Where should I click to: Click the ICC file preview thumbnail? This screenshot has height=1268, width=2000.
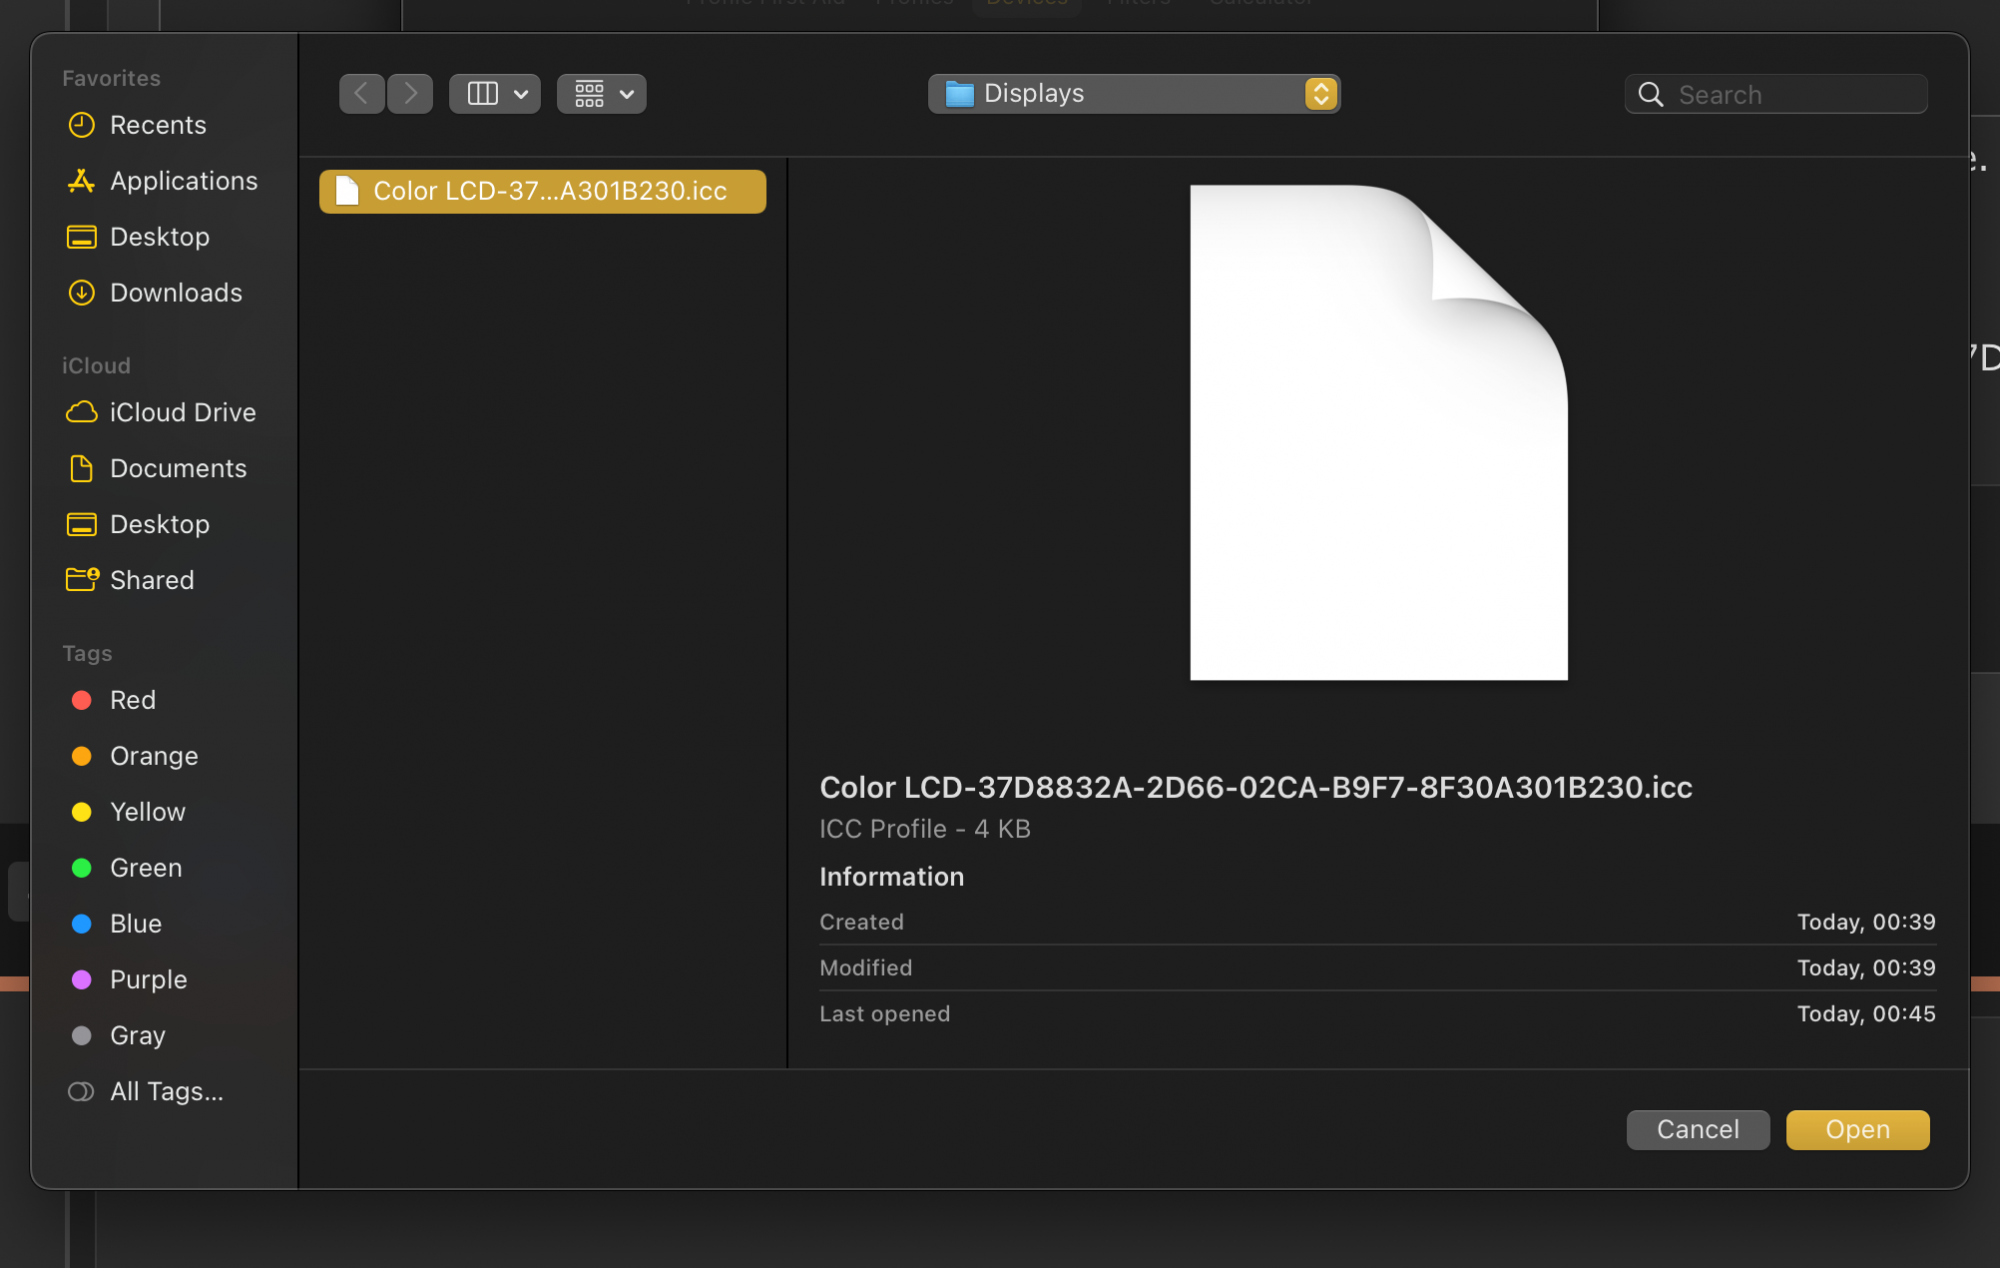[1378, 432]
